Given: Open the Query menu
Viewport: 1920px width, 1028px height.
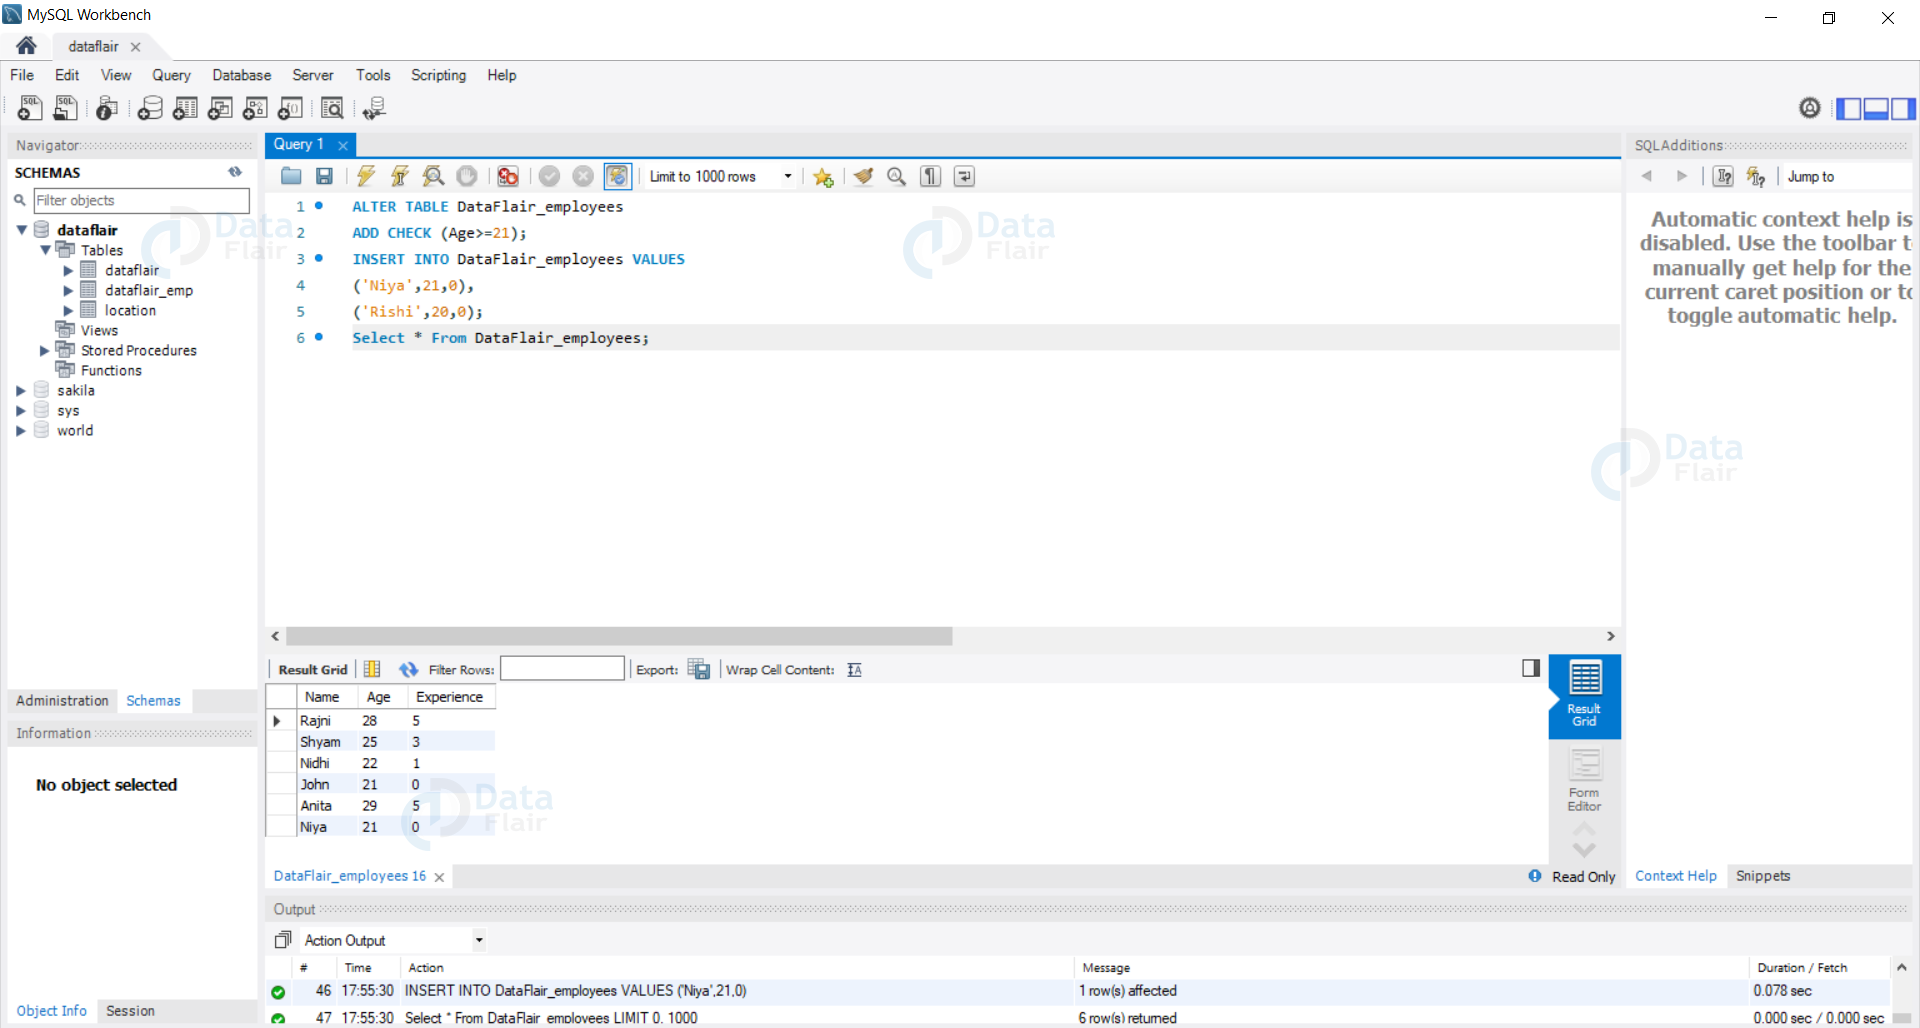Looking at the screenshot, I should (171, 75).
